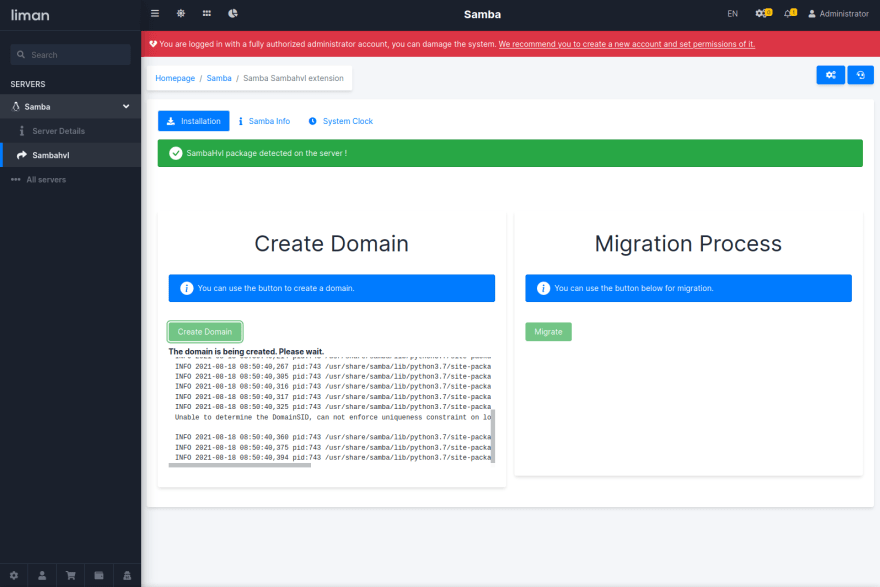
Task: Open settings gear in sidebar footer
Action: tap(14, 575)
